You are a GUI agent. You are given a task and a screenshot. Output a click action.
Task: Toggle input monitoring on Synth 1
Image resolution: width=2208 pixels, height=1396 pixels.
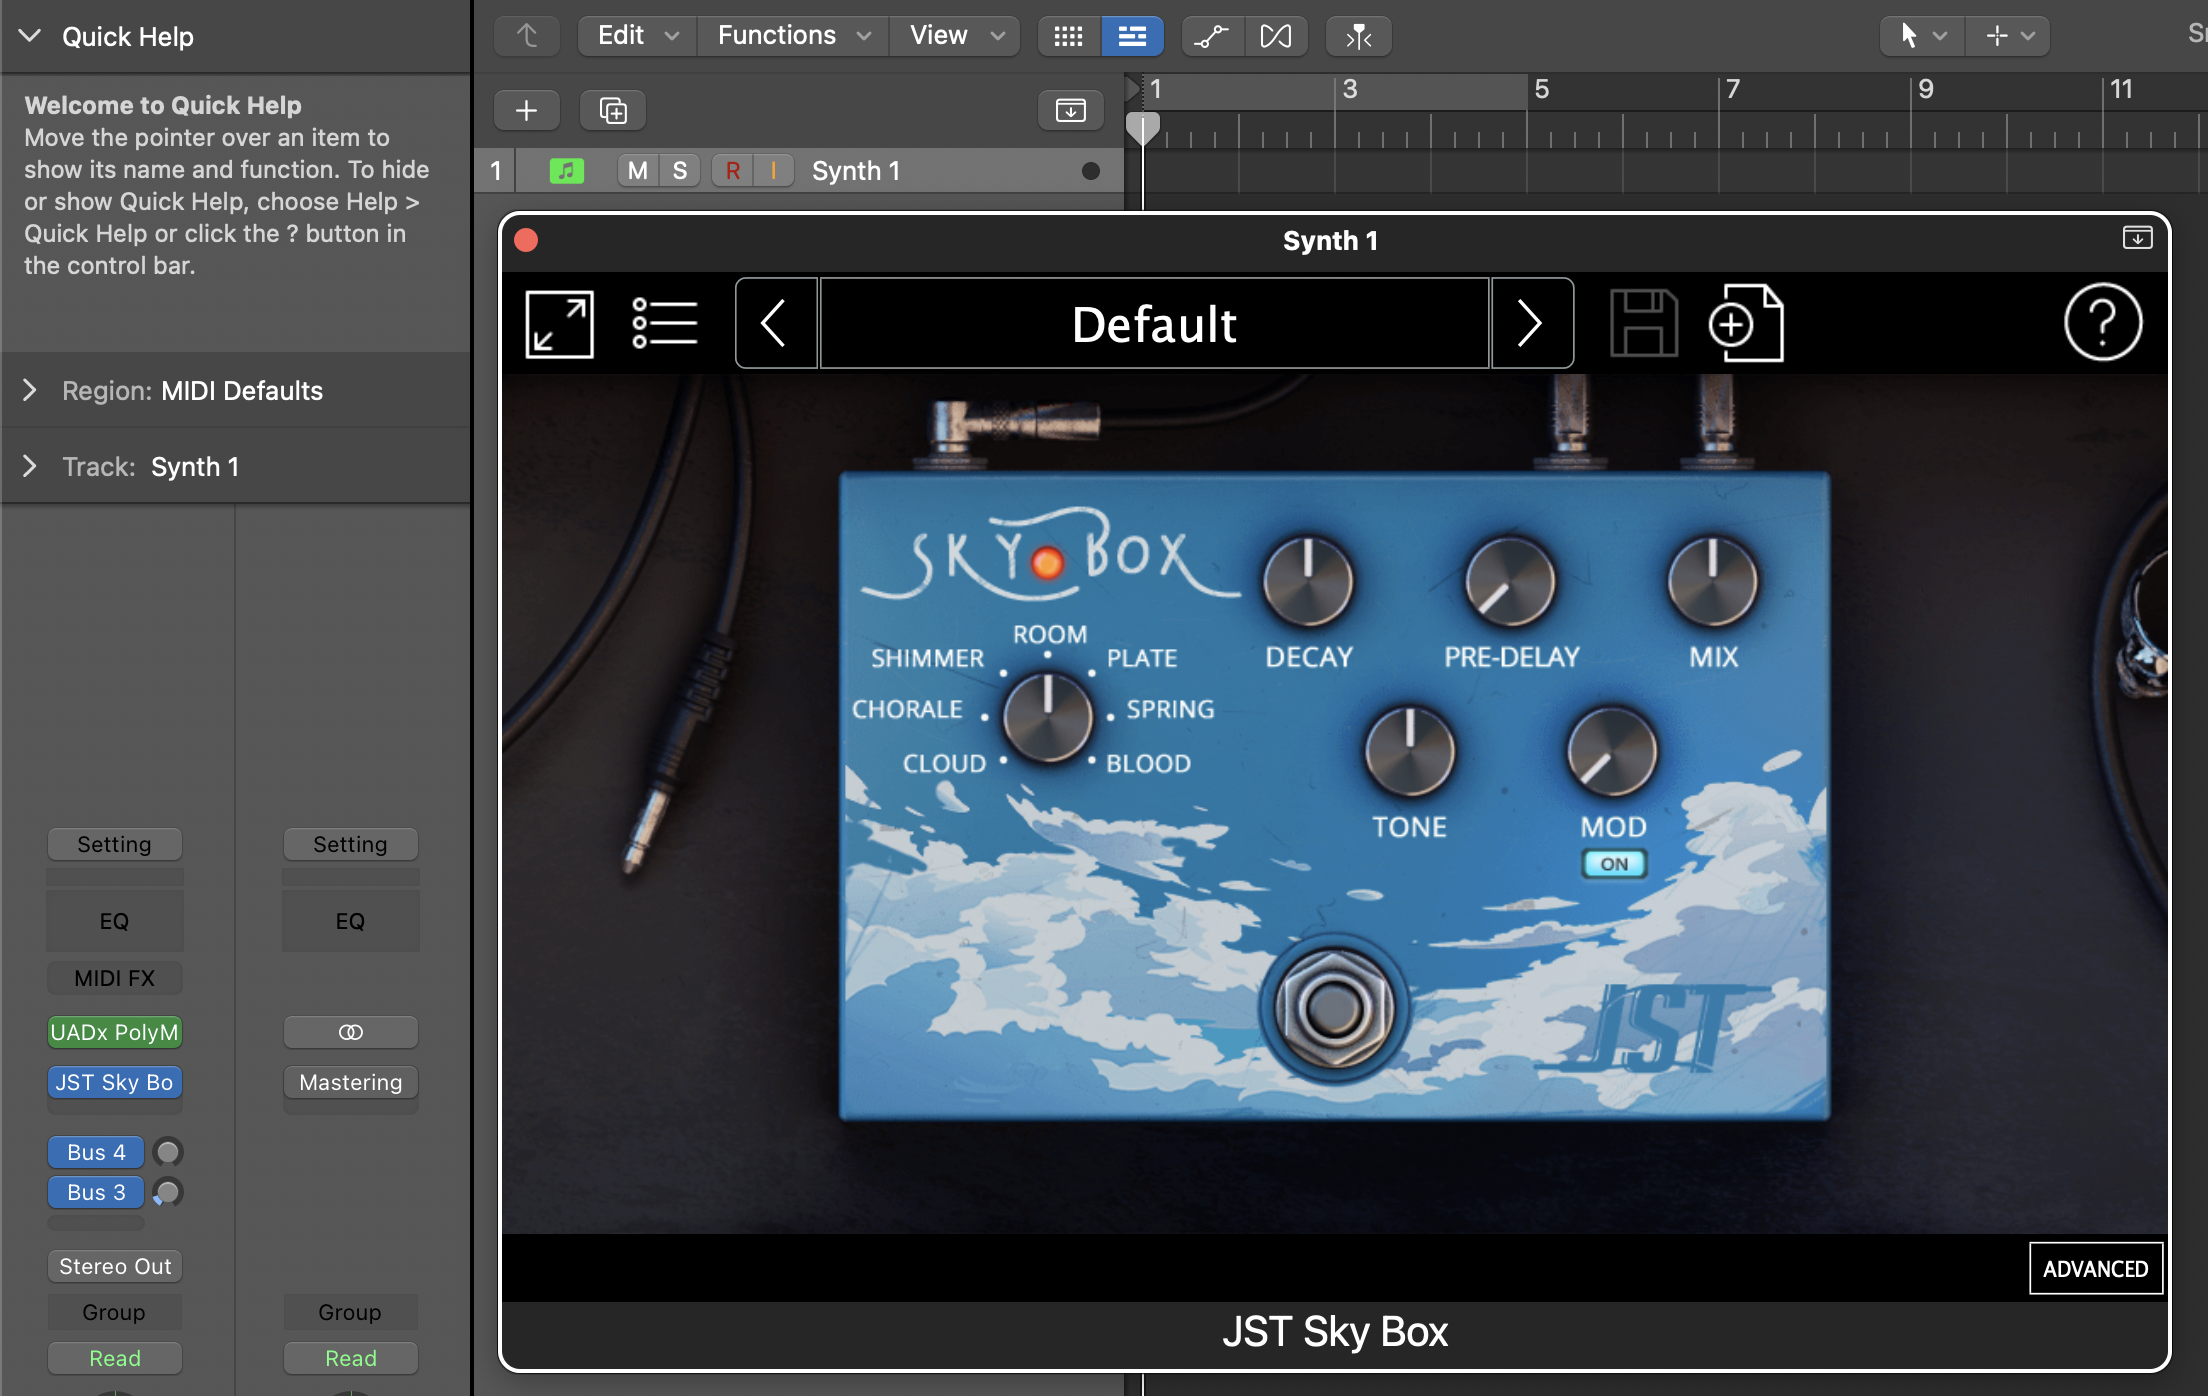pyautogui.click(x=773, y=171)
